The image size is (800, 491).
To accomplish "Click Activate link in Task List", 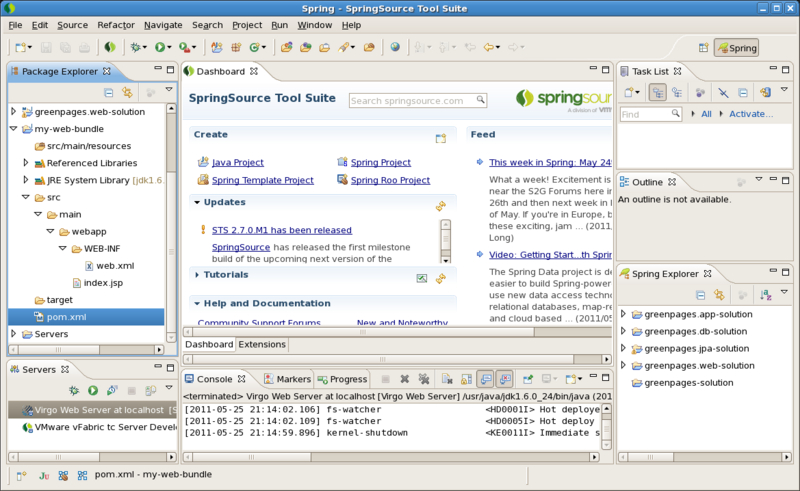I will pyautogui.click(x=751, y=114).
